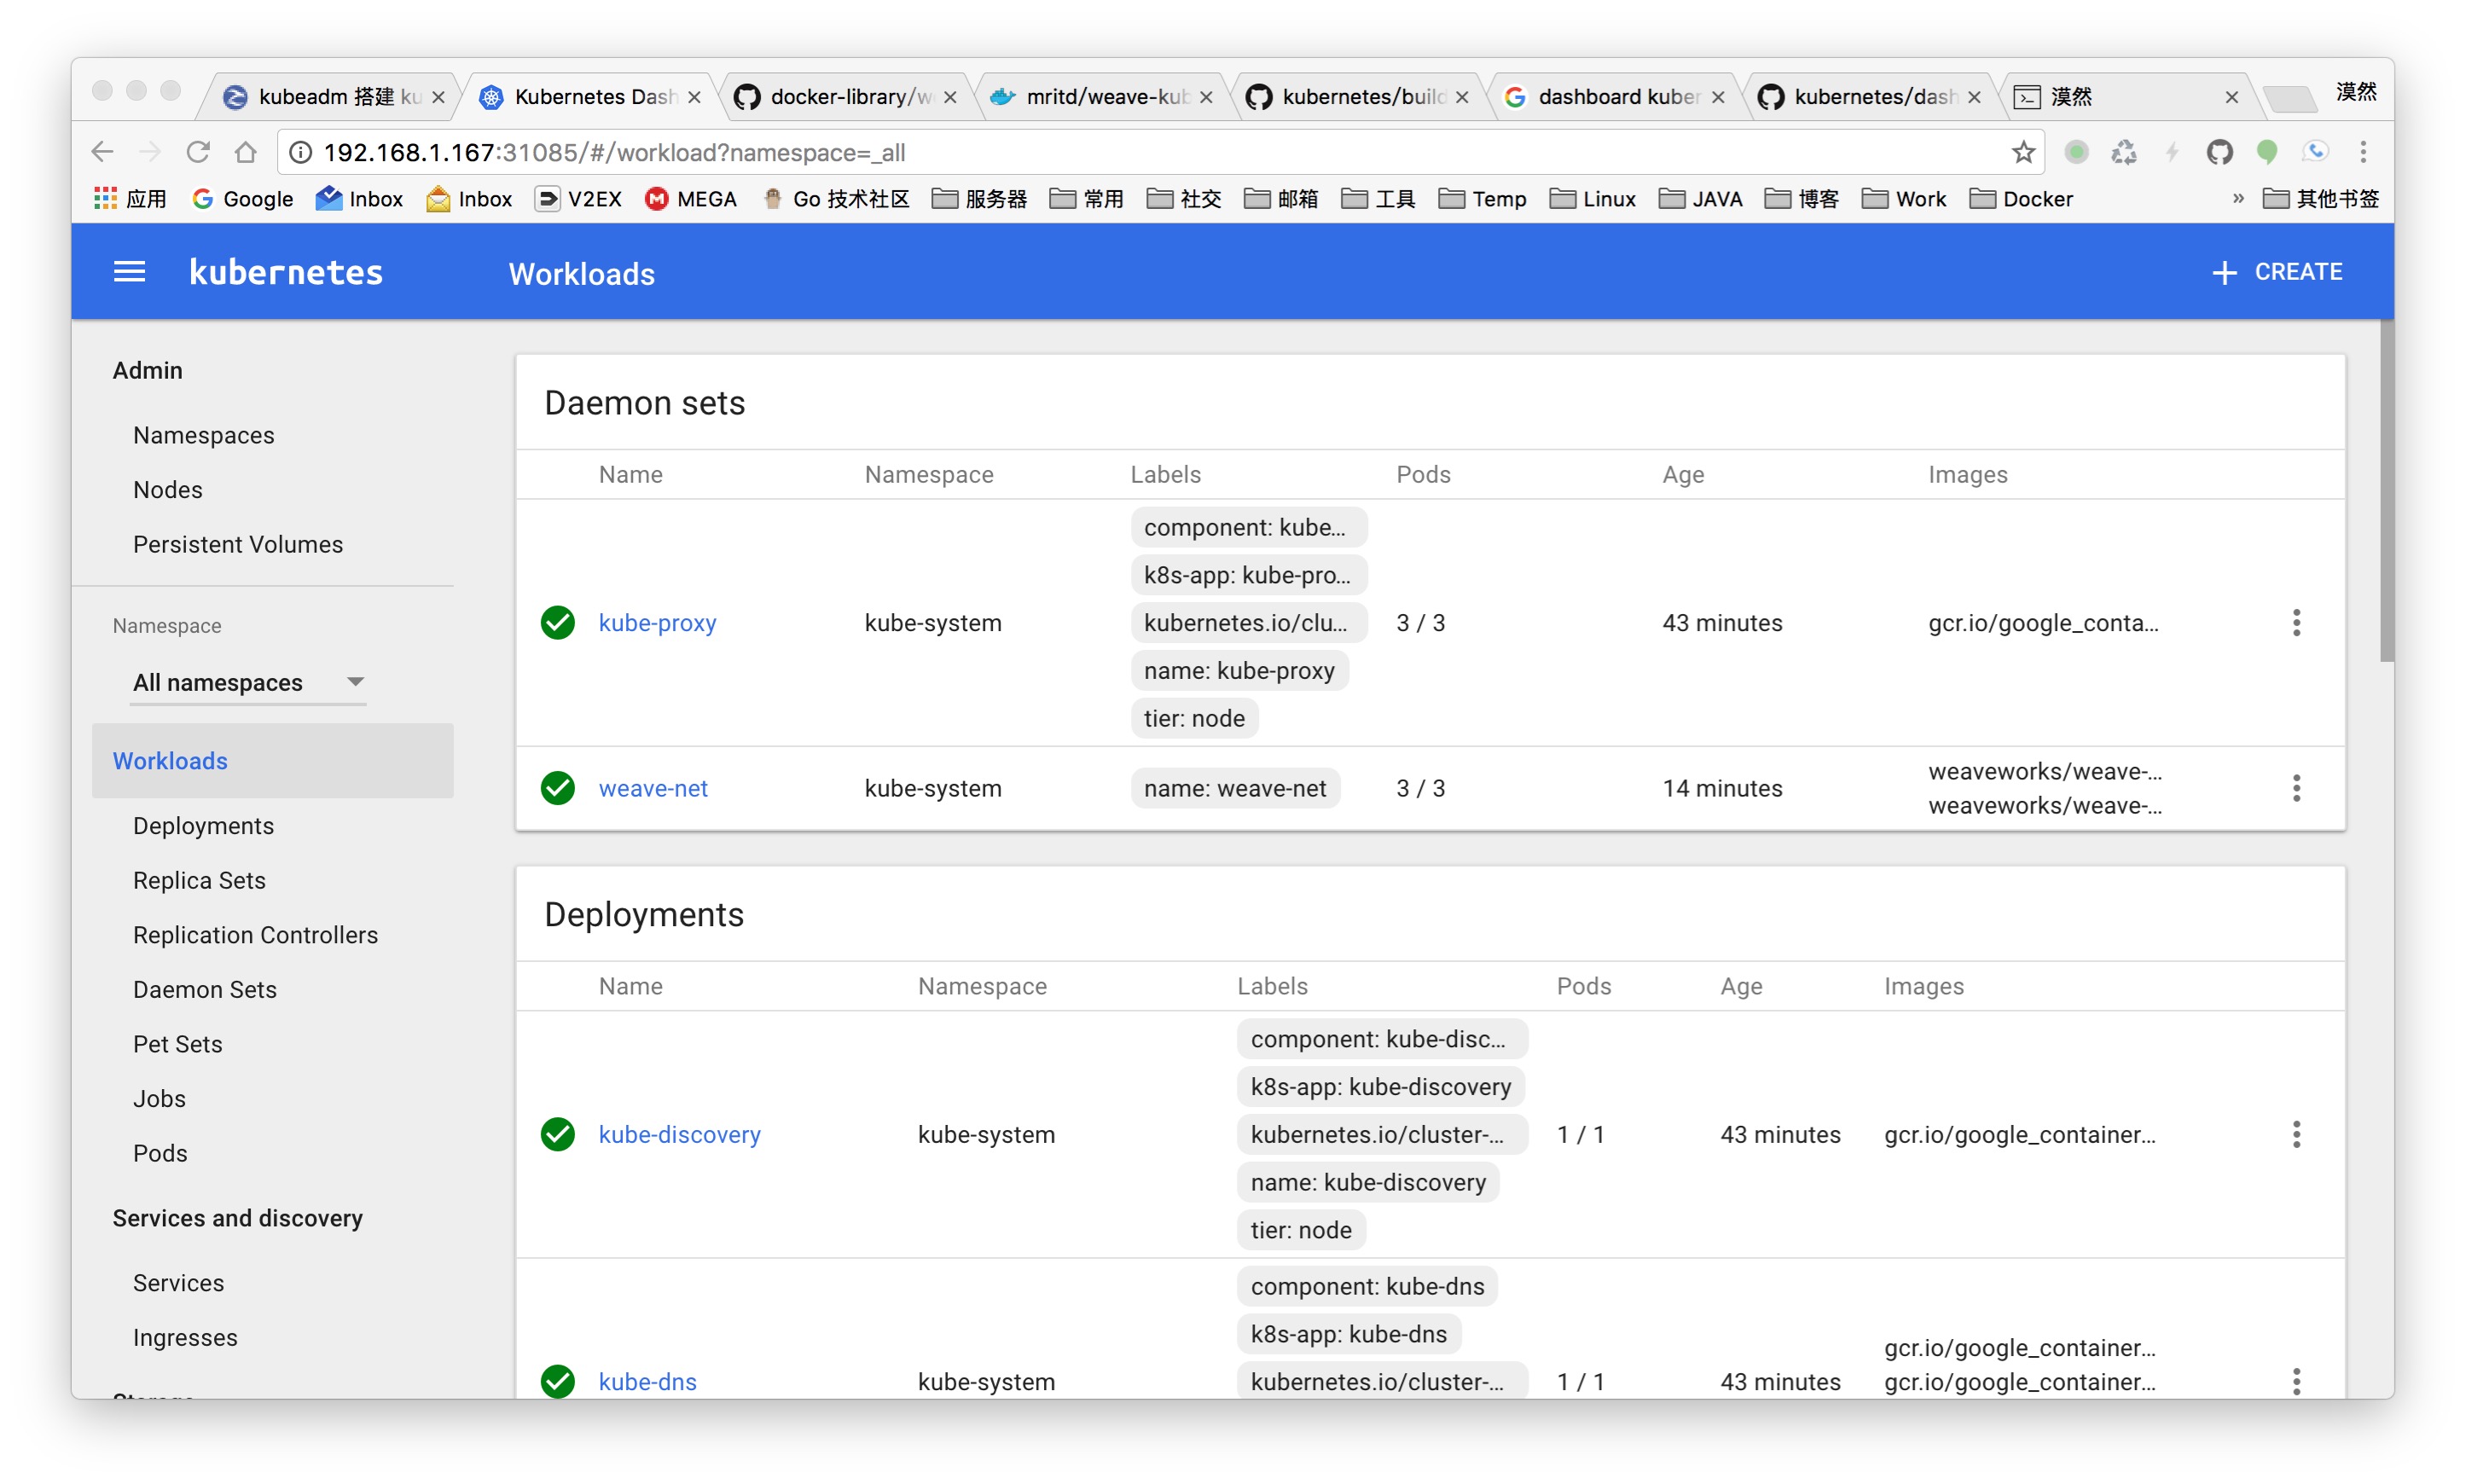Reload the page with the refresh icon
Viewport: 2466px width, 1484px height.
[198, 152]
